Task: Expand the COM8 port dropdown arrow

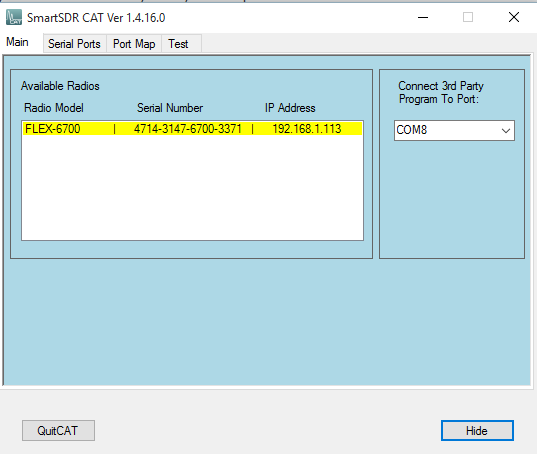Action: [506, 130]
